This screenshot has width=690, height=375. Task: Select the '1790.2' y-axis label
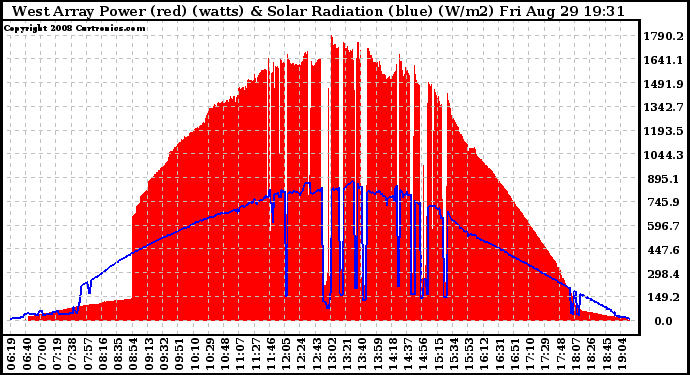click(x=664, y=36)
